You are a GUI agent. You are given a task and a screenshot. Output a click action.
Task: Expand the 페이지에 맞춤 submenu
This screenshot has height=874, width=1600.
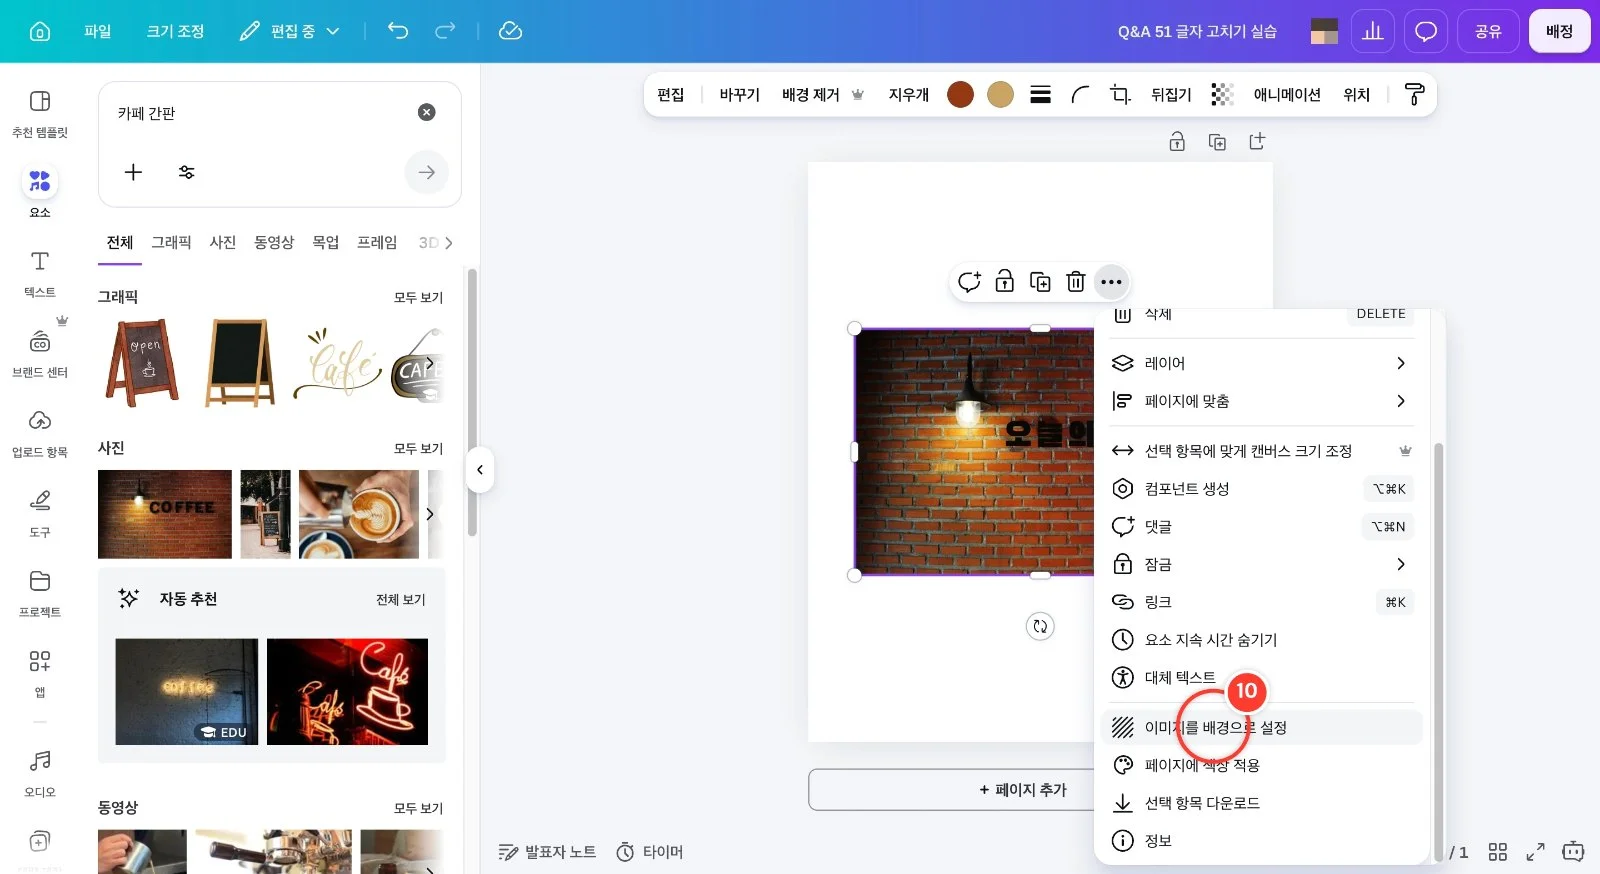coord(1264,401)
